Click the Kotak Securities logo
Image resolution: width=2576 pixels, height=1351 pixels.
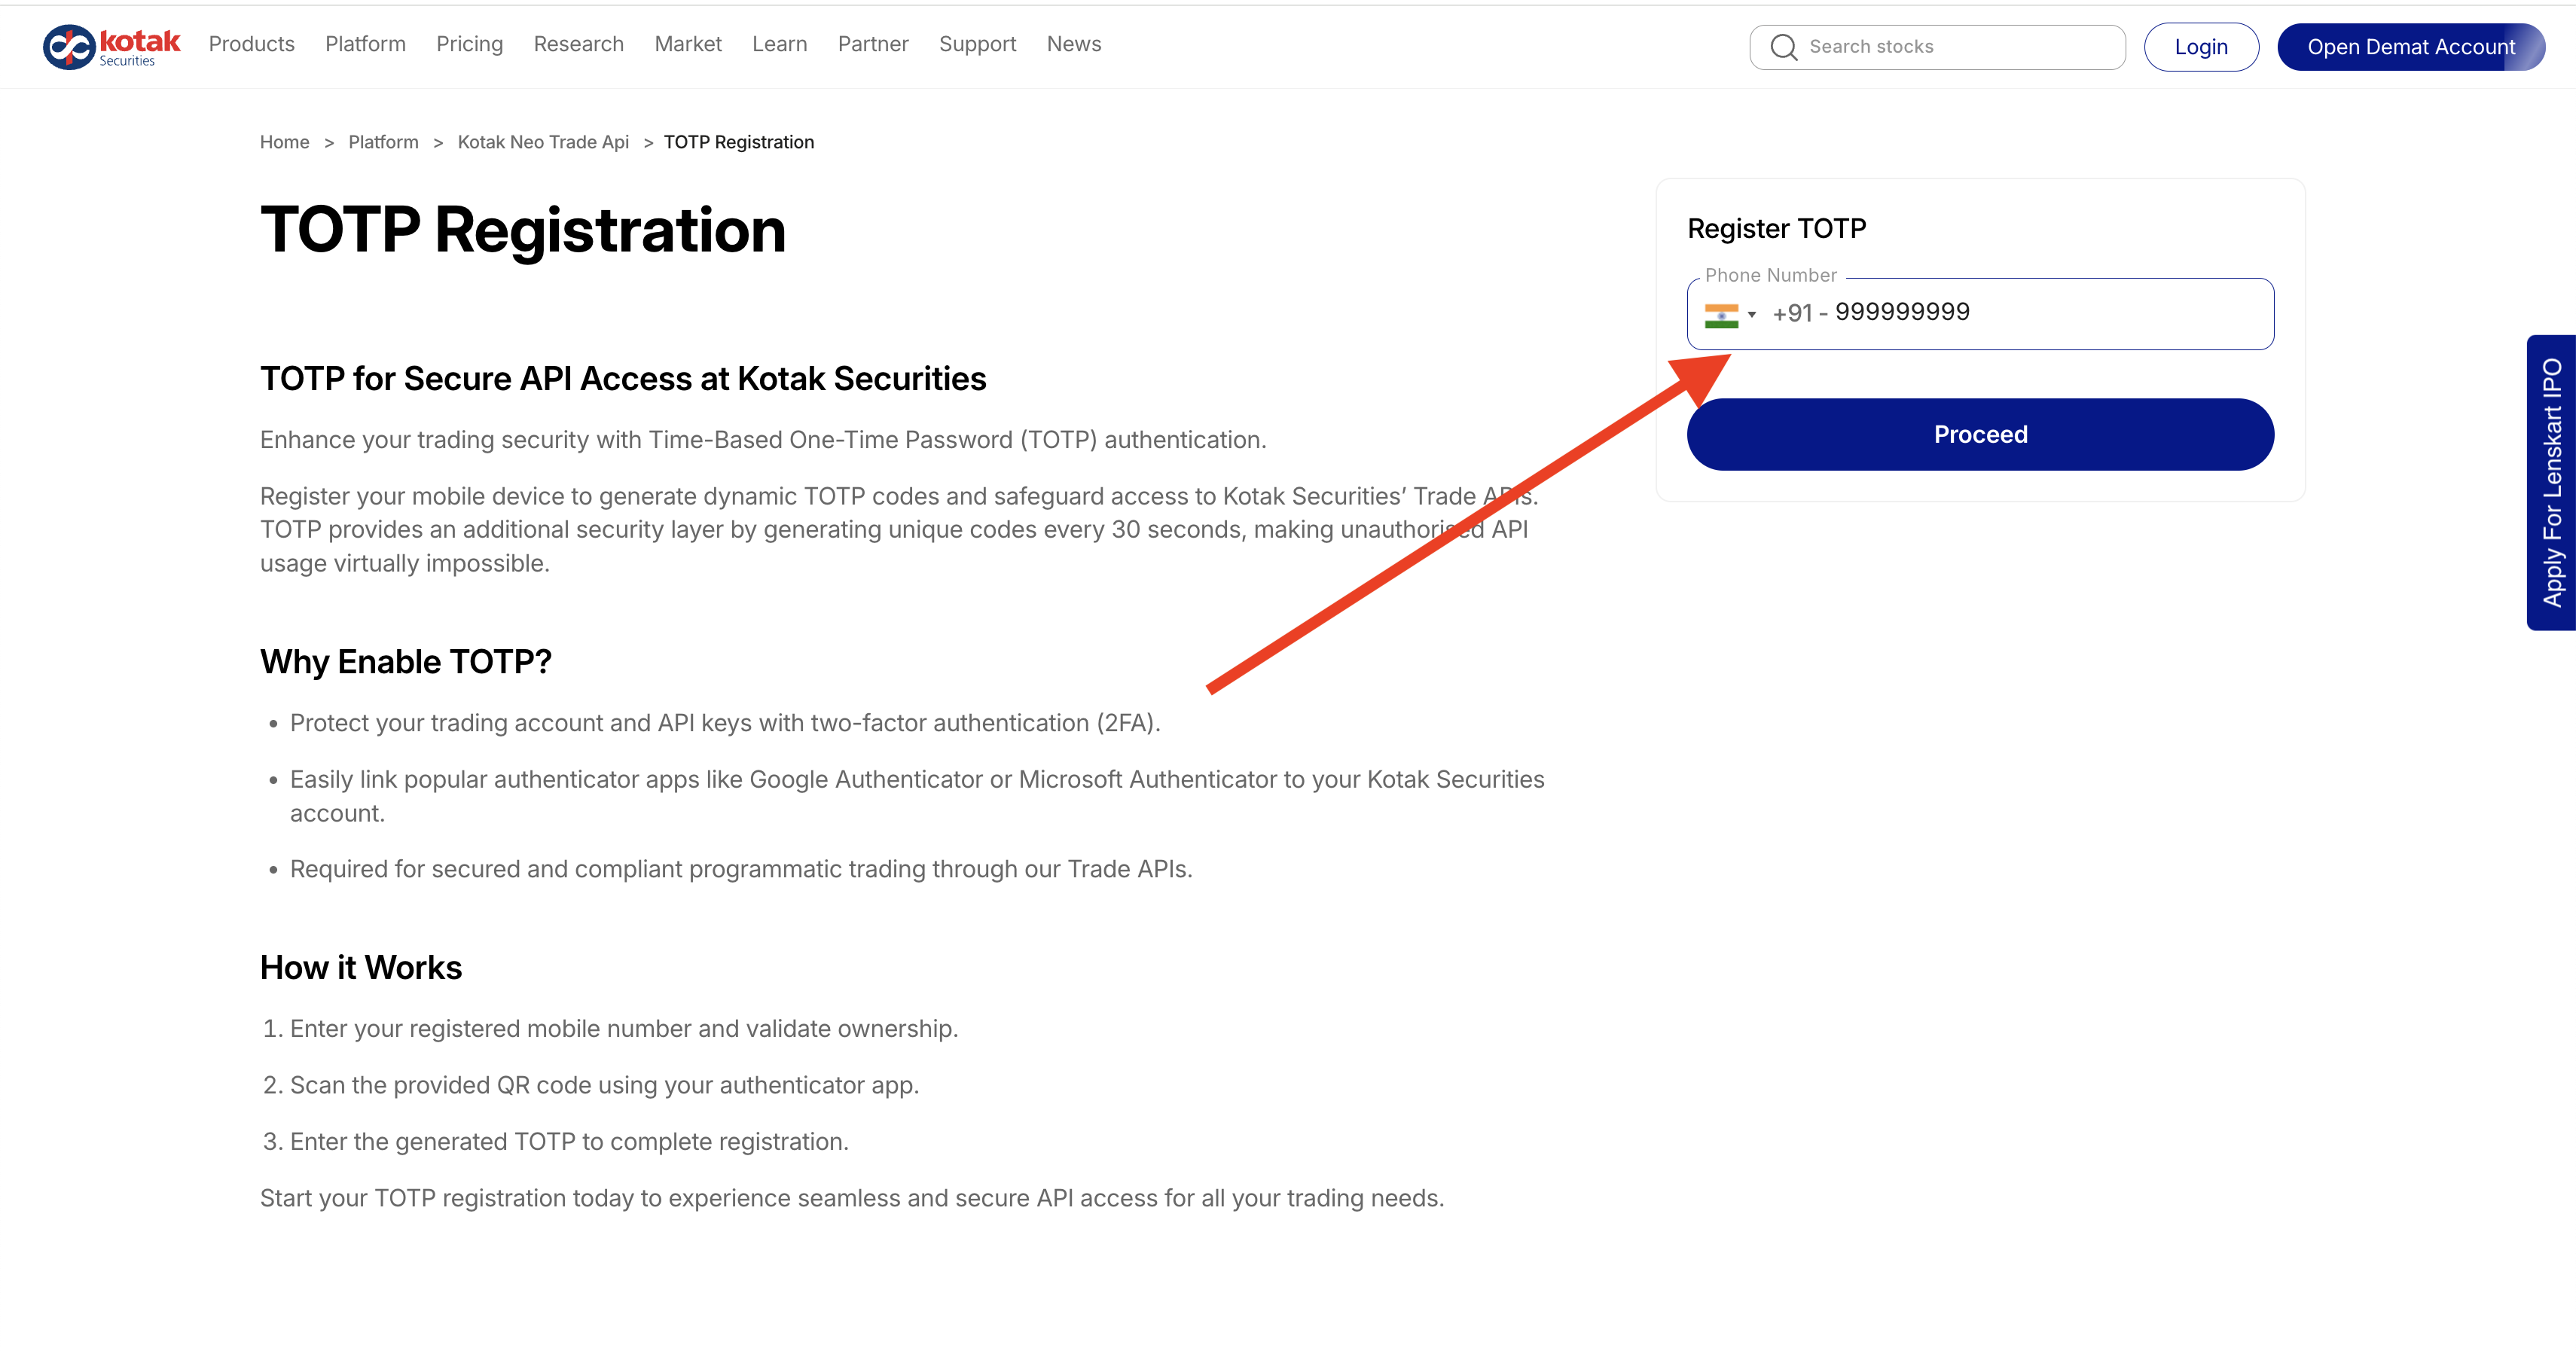[x=111, y=46]
